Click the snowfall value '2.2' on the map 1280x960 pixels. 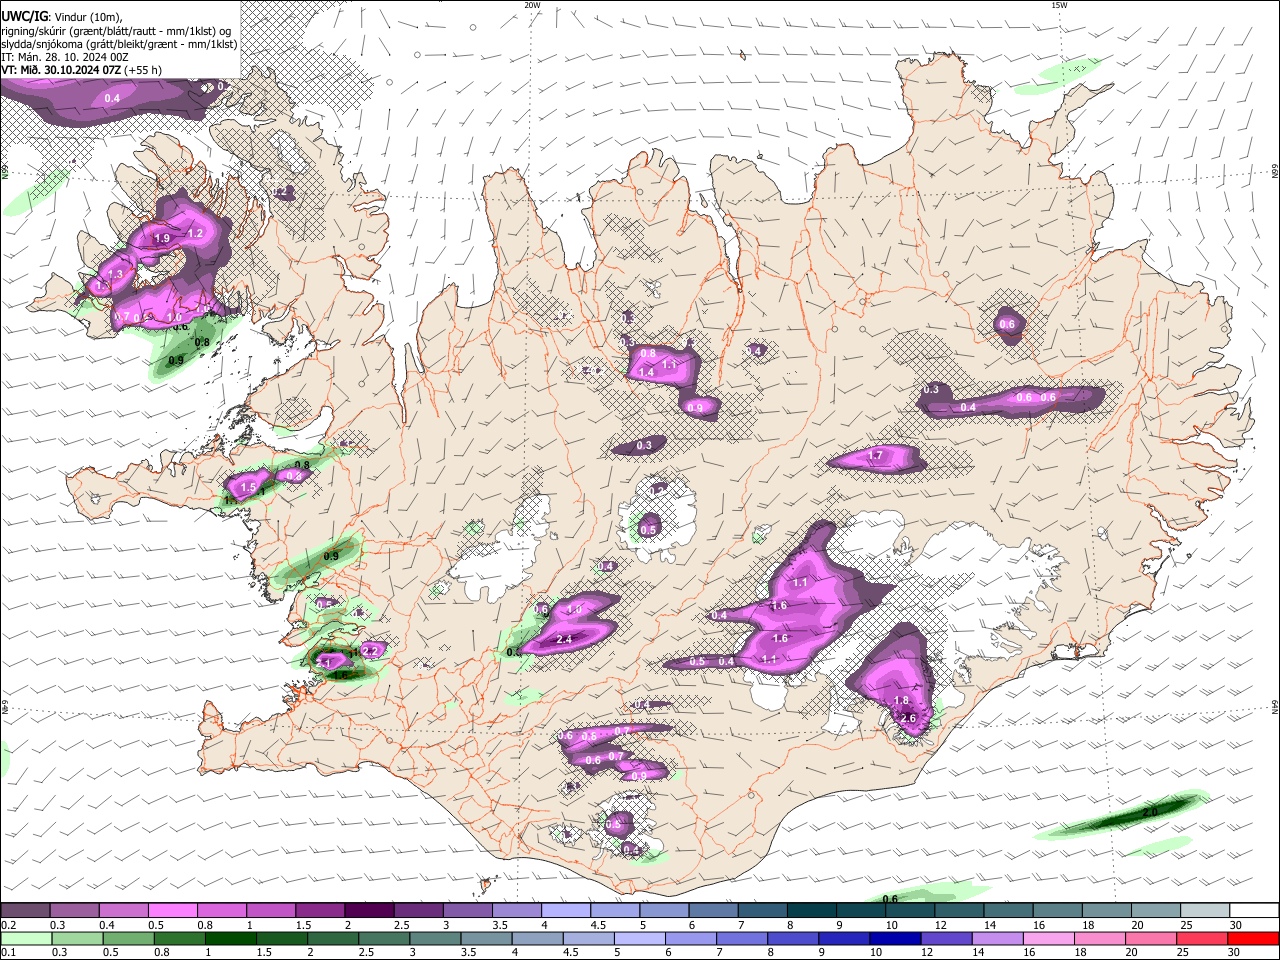click(369, 650)
